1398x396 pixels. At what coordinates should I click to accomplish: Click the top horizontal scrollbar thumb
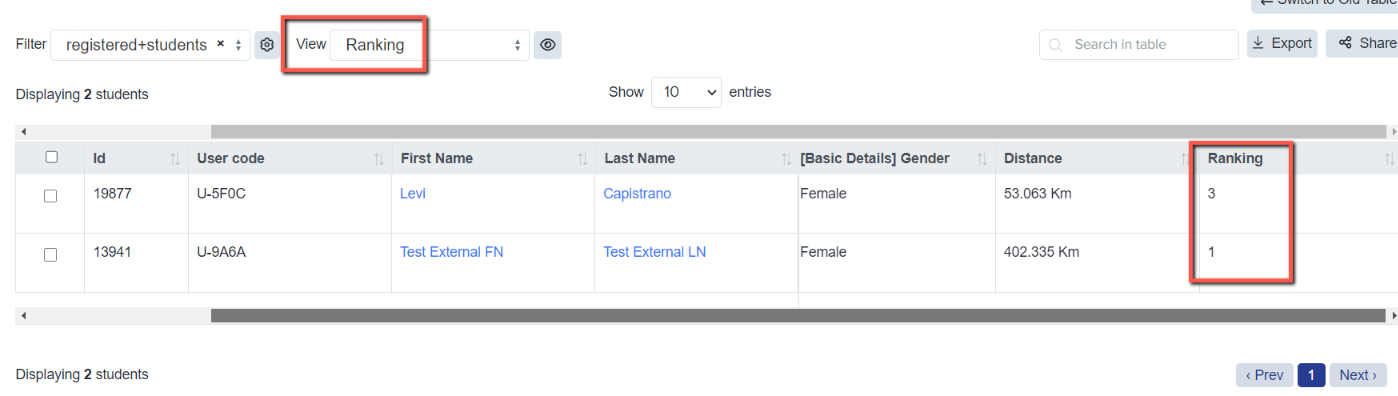(x=798, y=132)
